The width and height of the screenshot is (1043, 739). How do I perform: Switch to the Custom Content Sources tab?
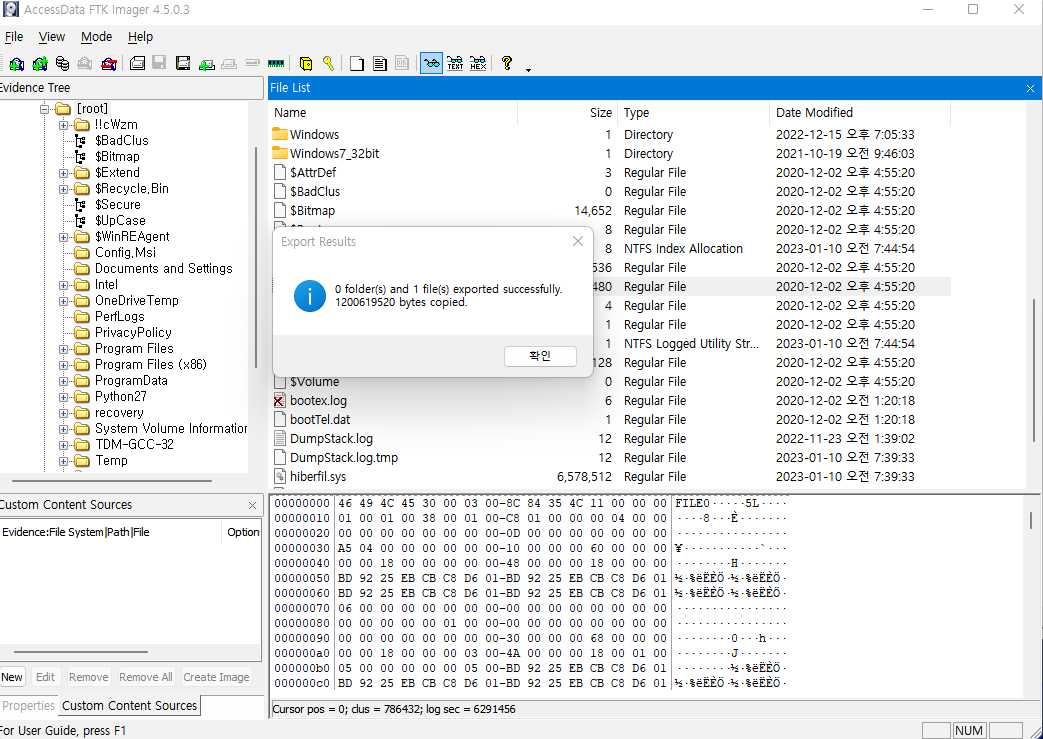click(130, 706)
